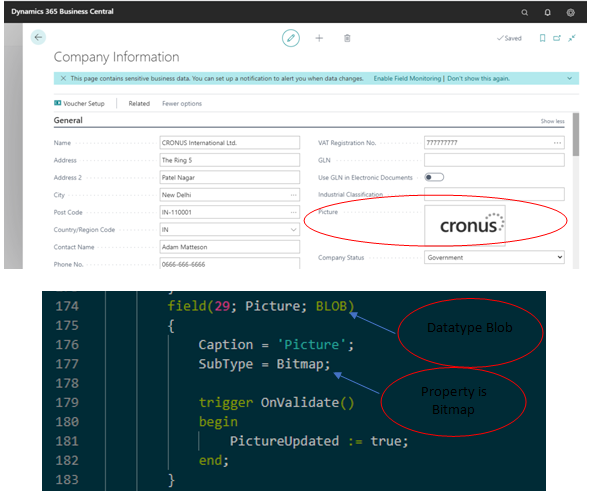
Task: Click the Post Code field IN-110001
Action: click(230, 212)
